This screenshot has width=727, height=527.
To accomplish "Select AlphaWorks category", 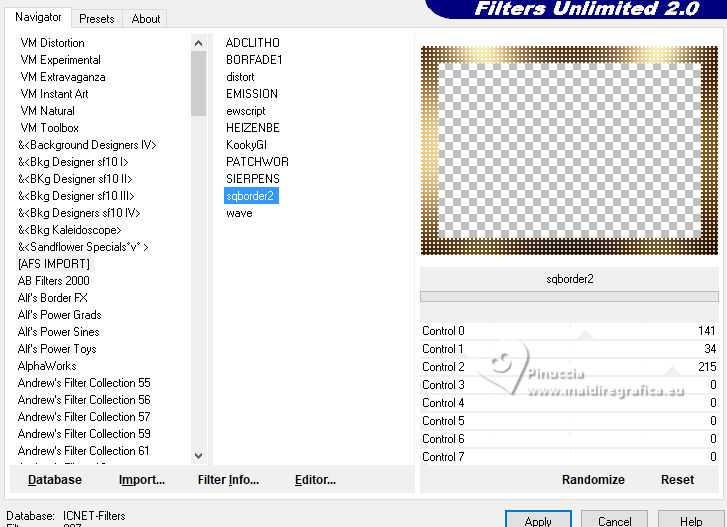I will (47, 366).
